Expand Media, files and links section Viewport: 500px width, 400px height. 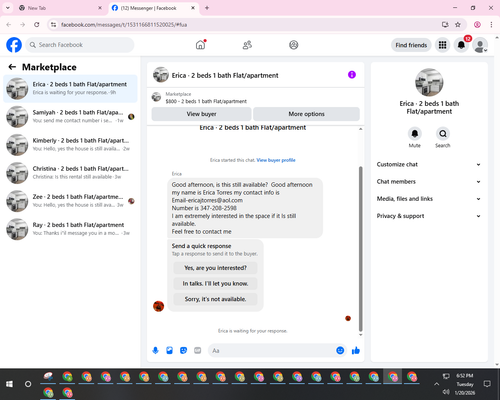click(x=429, y=199)
